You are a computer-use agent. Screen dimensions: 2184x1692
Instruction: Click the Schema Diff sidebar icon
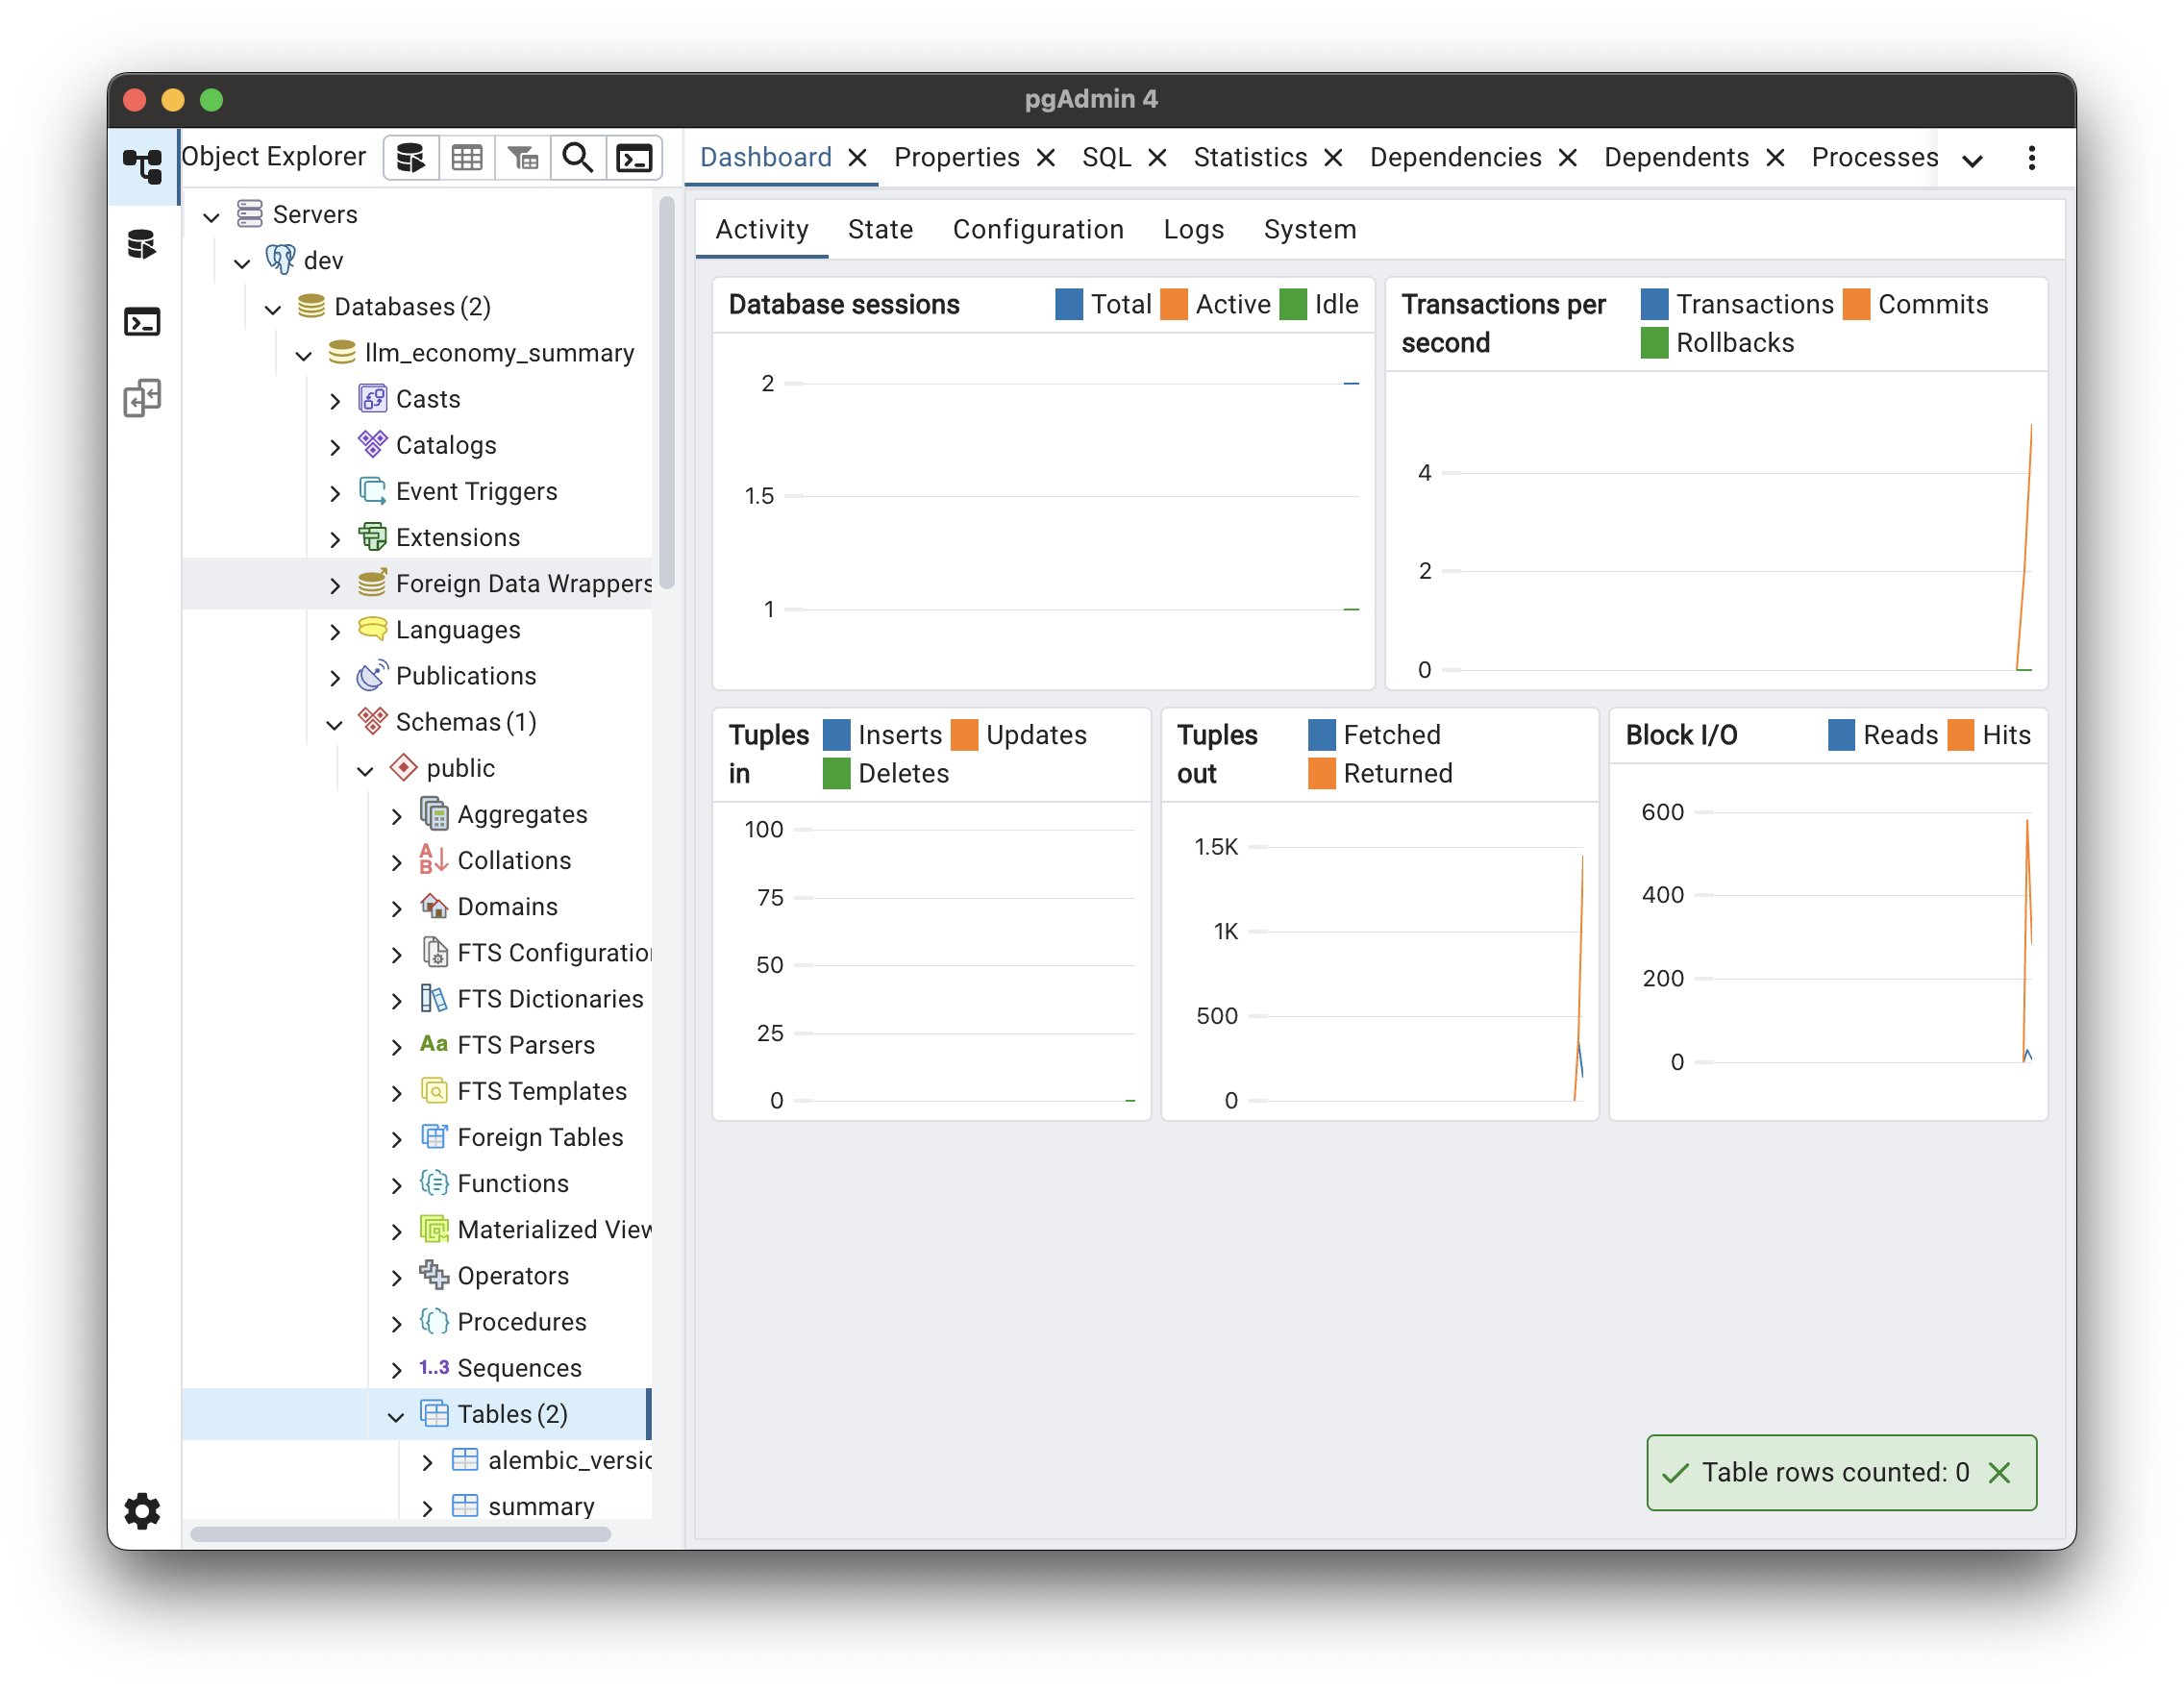tap(142, 398)
